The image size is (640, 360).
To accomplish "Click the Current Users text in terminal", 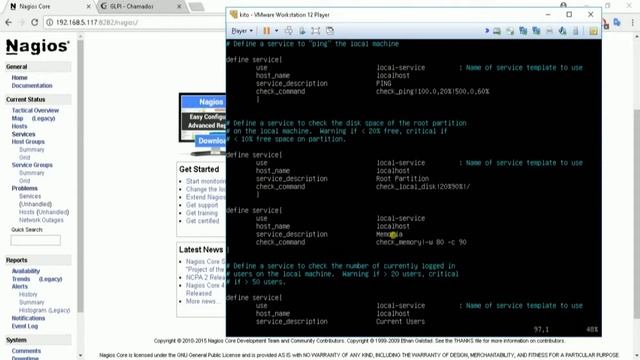I will 400,322.
